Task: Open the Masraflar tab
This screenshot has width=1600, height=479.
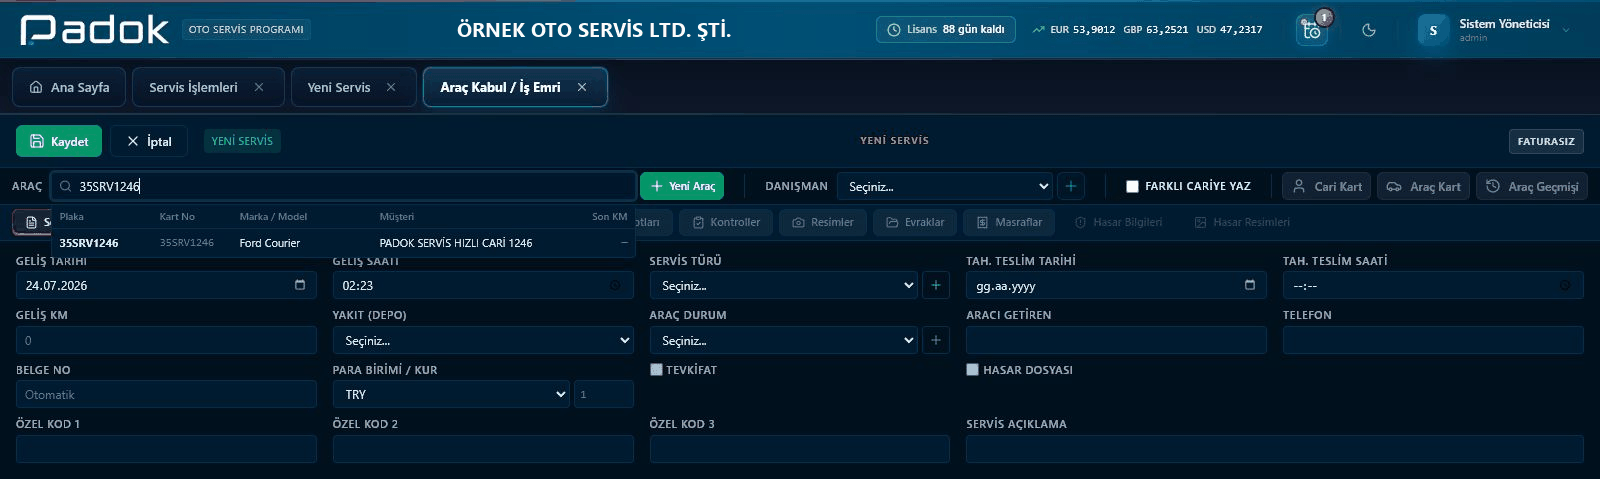Action: 1009,222
